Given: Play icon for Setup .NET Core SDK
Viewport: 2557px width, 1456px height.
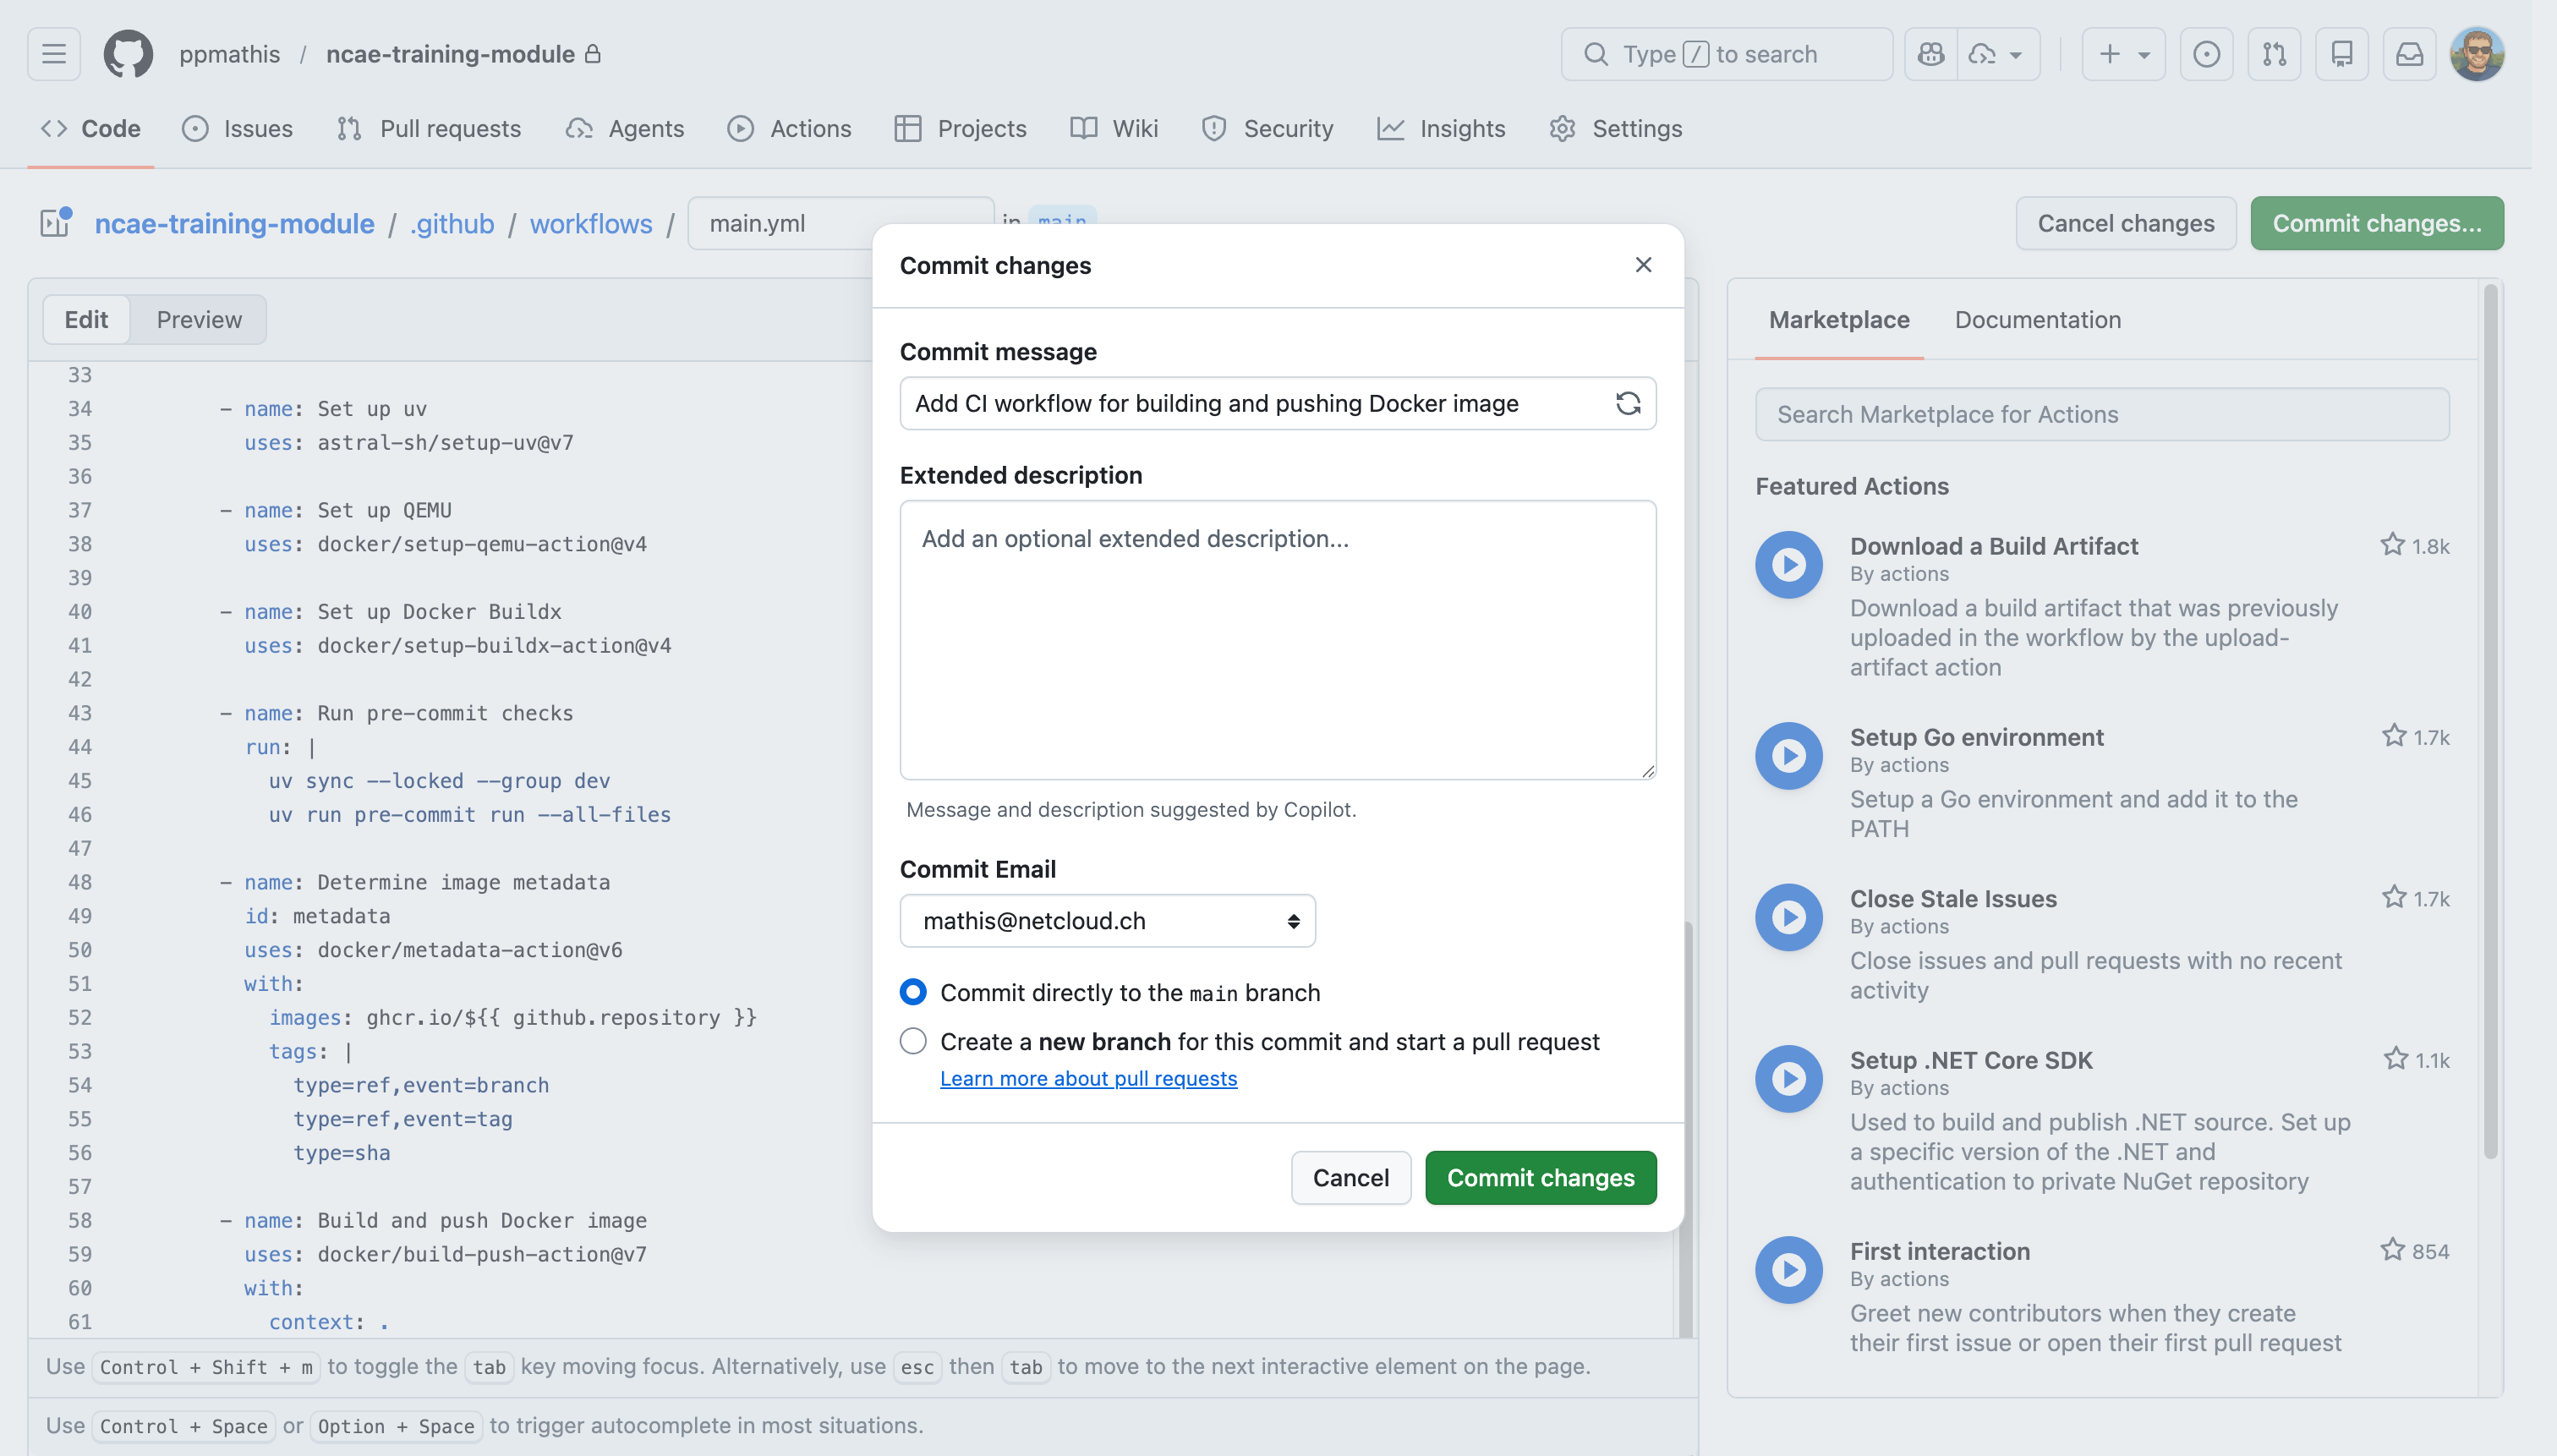Looking at the screenshot, I should pos(1789,1078).
